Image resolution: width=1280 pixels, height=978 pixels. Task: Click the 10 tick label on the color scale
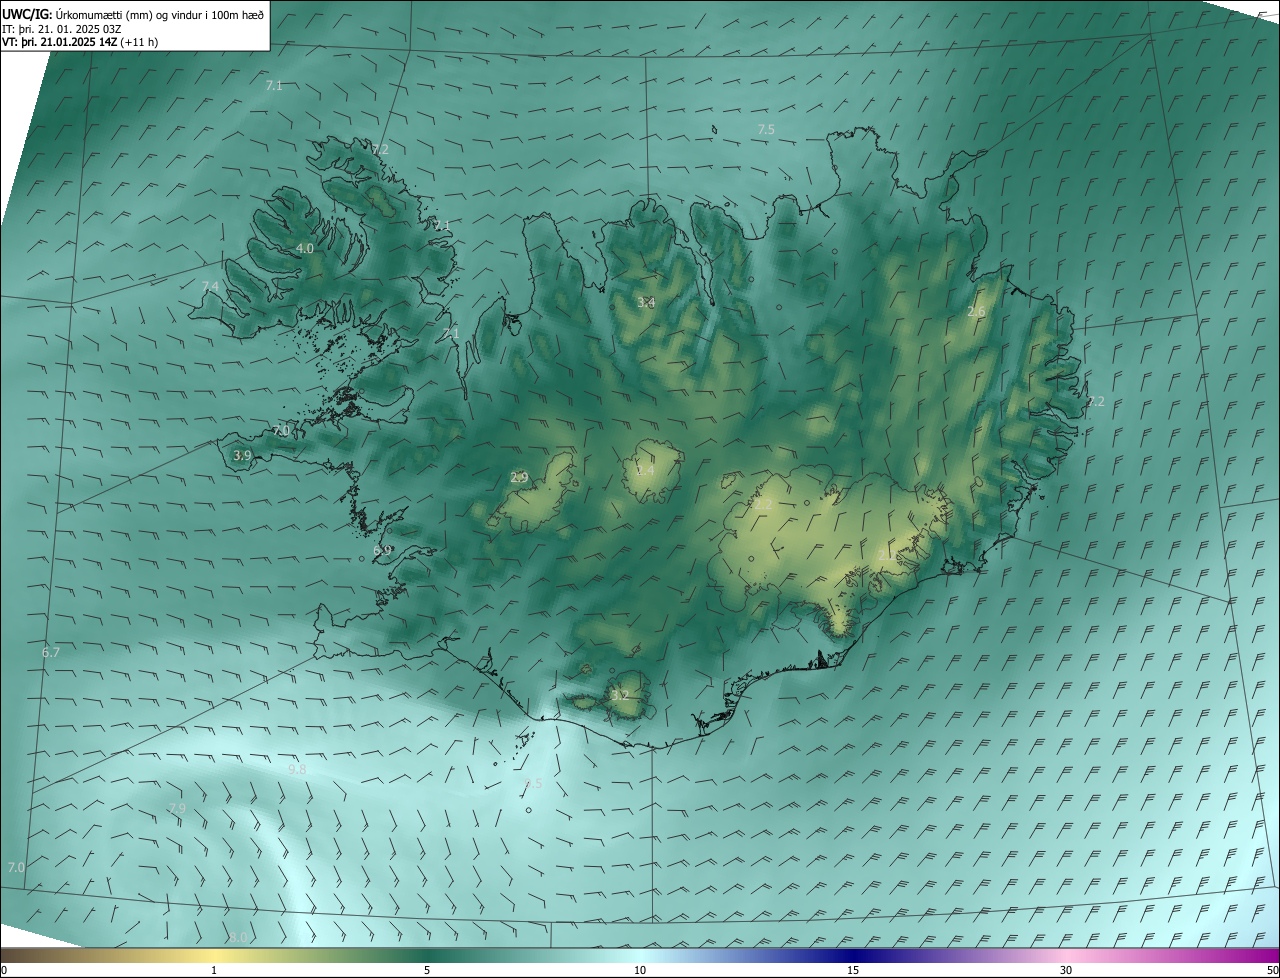click(640, 970)
